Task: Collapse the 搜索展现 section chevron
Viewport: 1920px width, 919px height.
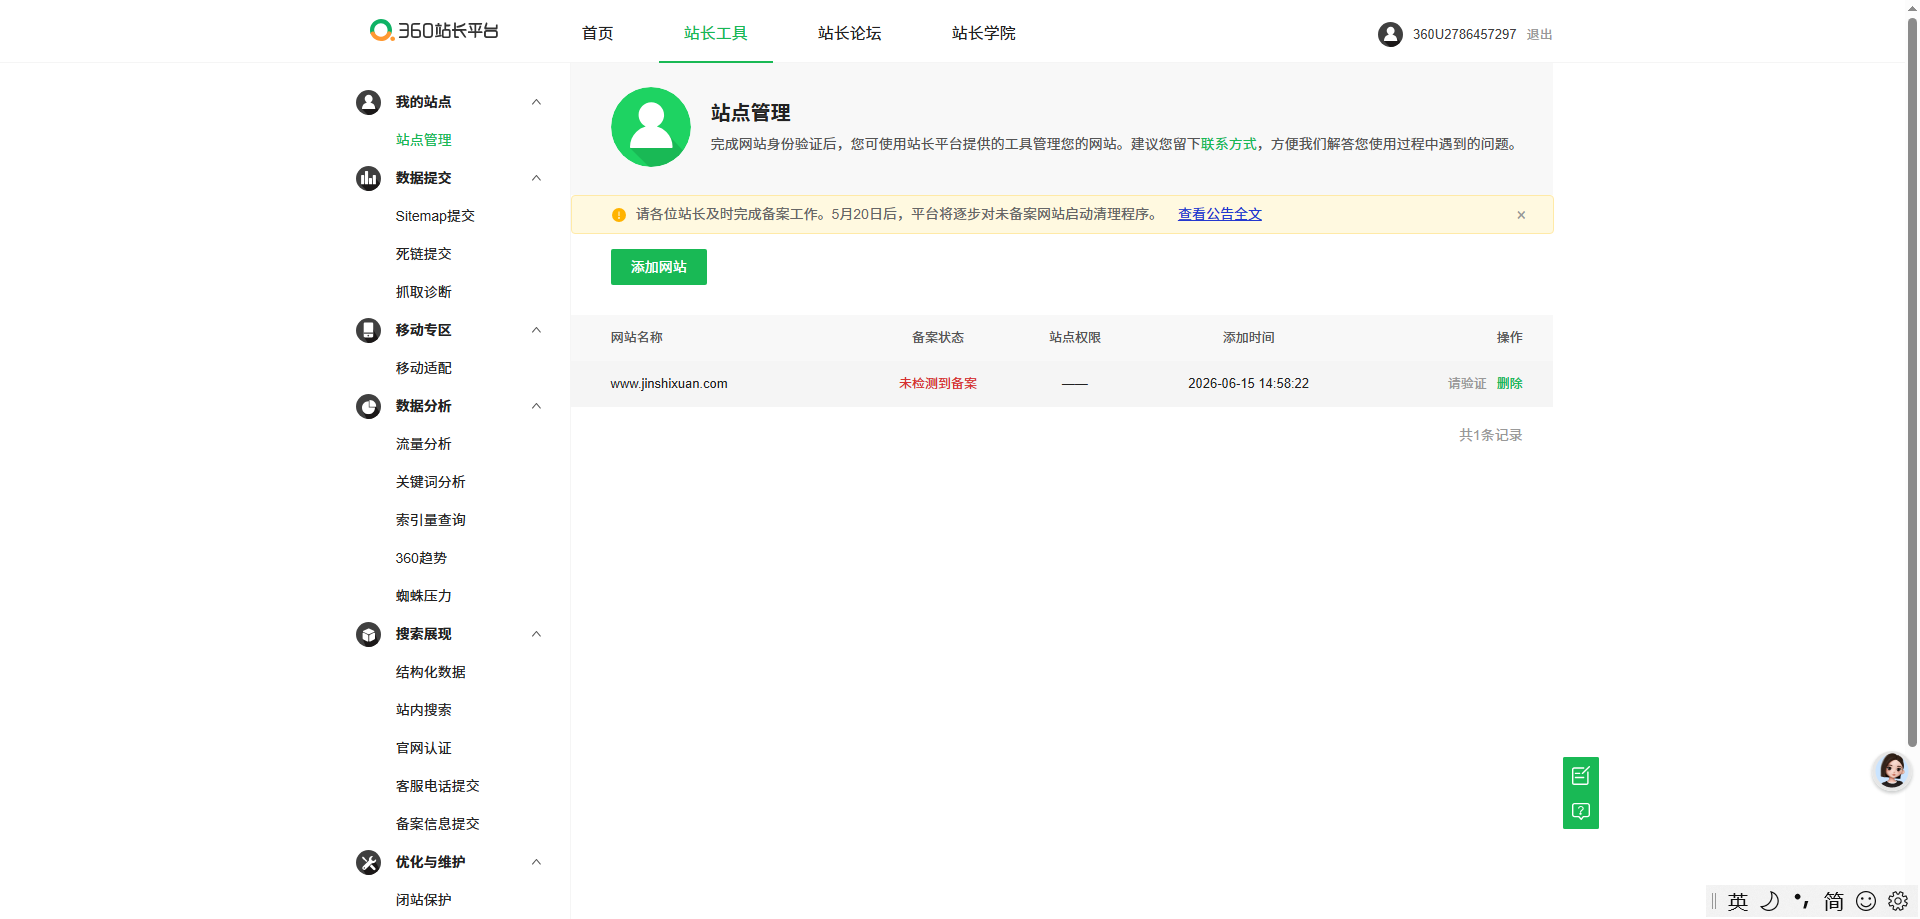Action: [536, 634]
